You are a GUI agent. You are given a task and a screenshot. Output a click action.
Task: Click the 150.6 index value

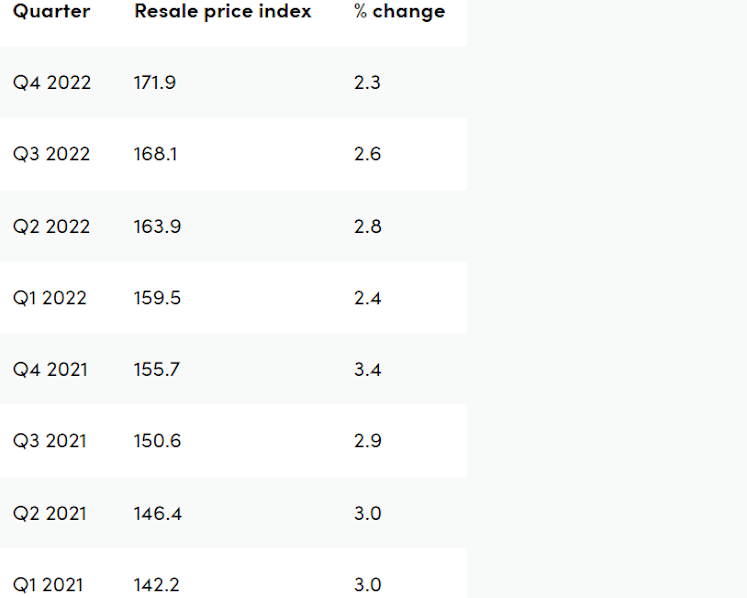(157, 441)
